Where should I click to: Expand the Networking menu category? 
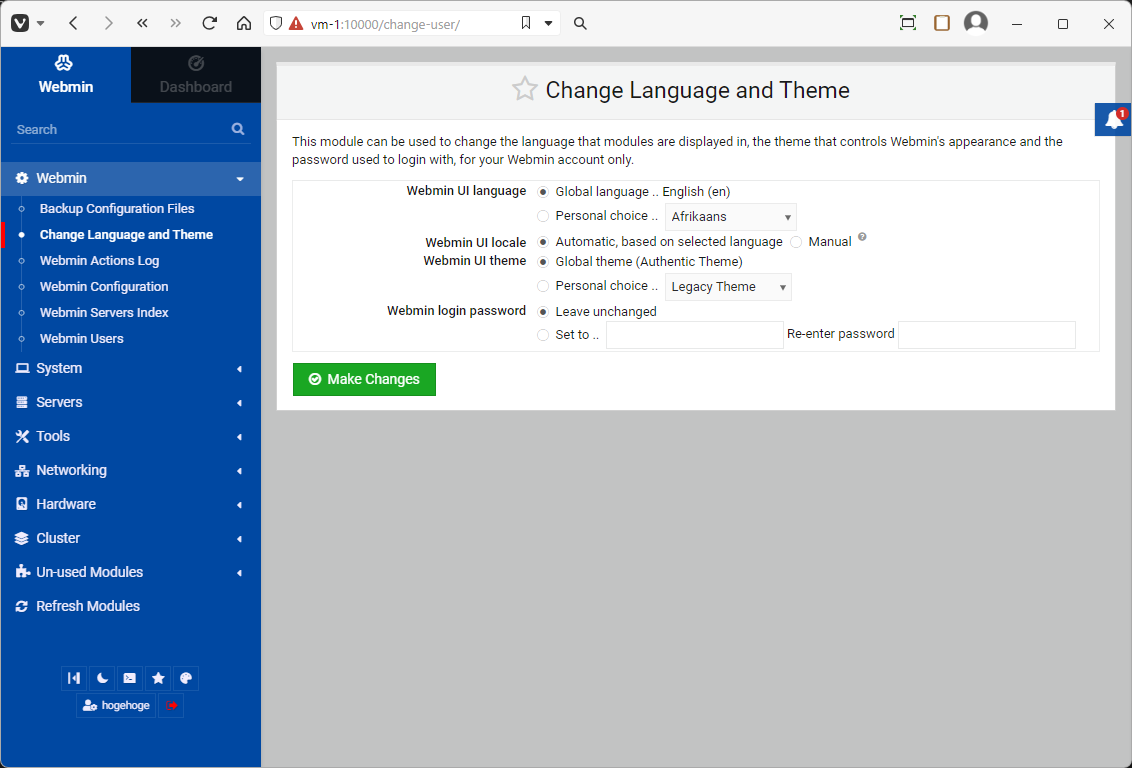[x=131, y=470]
